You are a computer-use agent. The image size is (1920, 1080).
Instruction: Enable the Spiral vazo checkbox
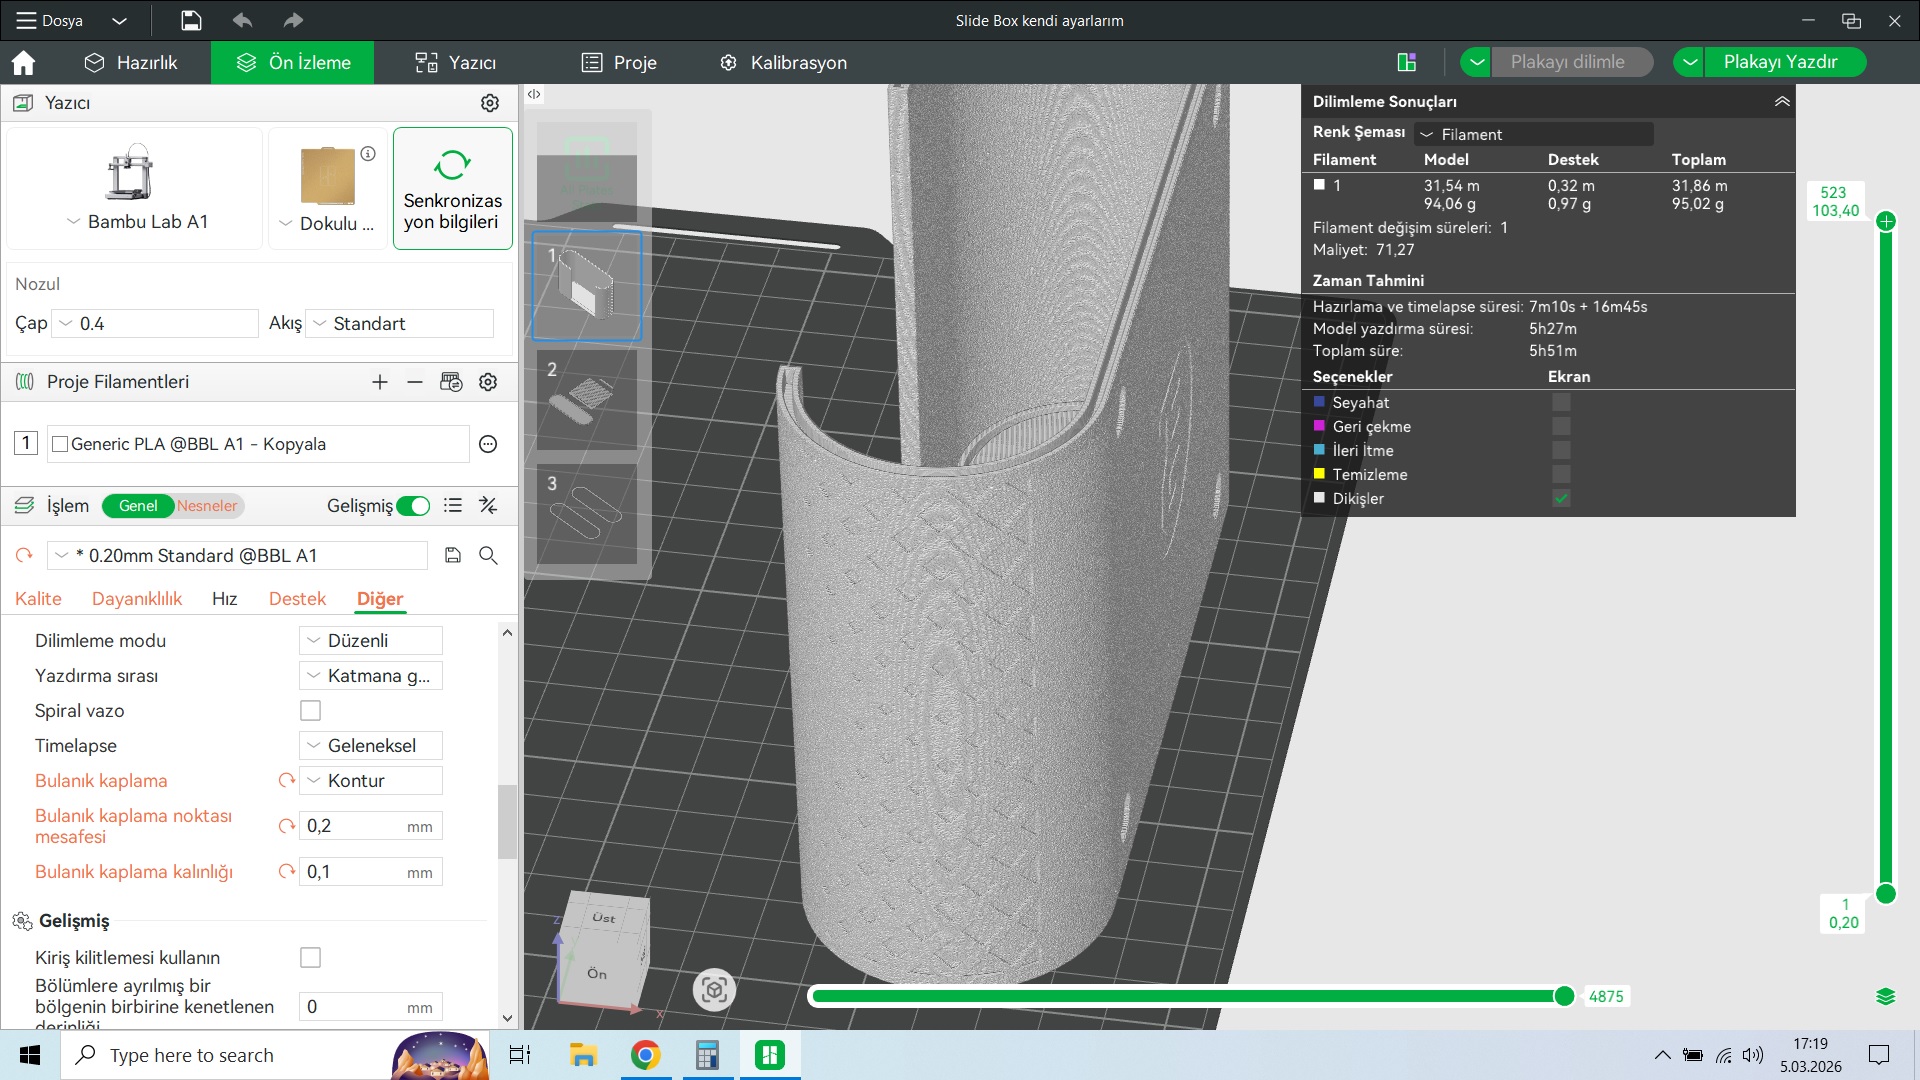coord(311,711)
